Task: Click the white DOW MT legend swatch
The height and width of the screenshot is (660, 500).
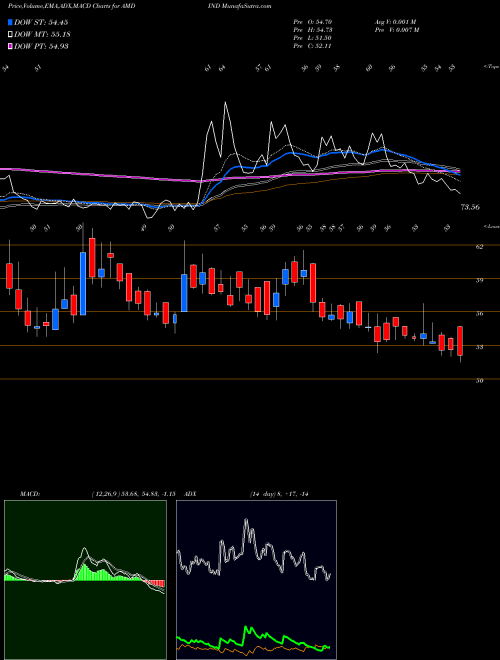Action: pos(10,34)
